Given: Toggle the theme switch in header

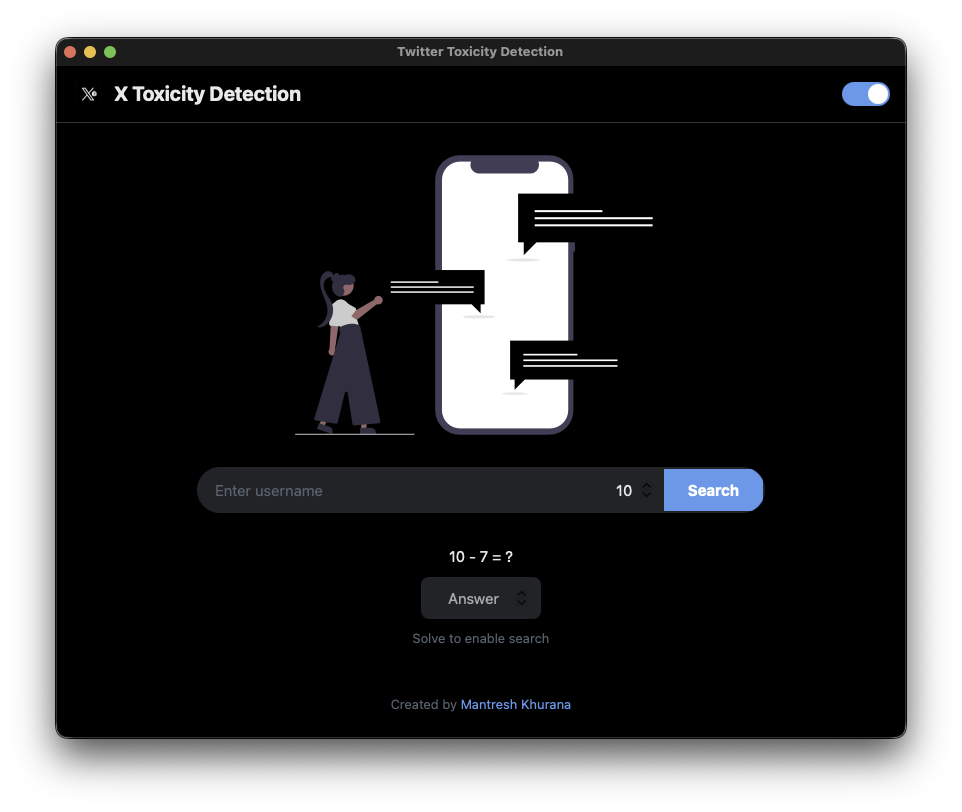Looking at the screenshot, I should (x=865, y=94).
